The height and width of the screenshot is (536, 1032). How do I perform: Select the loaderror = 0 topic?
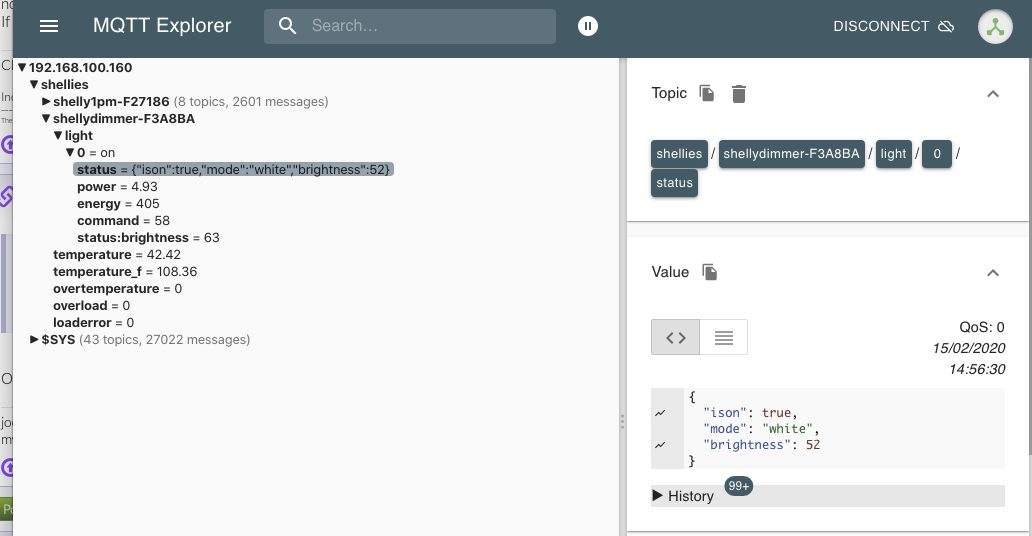[93, 323]
